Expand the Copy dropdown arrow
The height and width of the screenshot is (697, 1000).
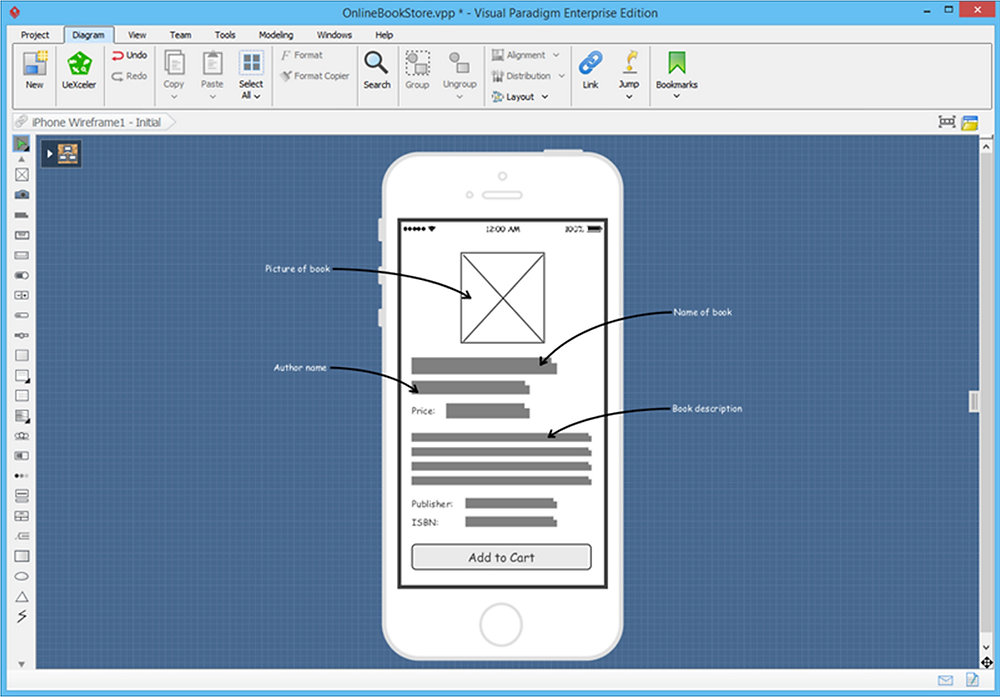174,97
